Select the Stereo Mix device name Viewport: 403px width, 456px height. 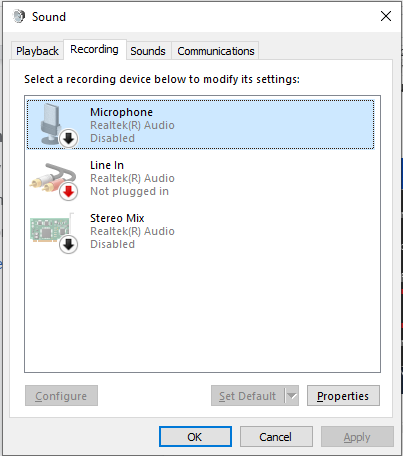point(117,218)
